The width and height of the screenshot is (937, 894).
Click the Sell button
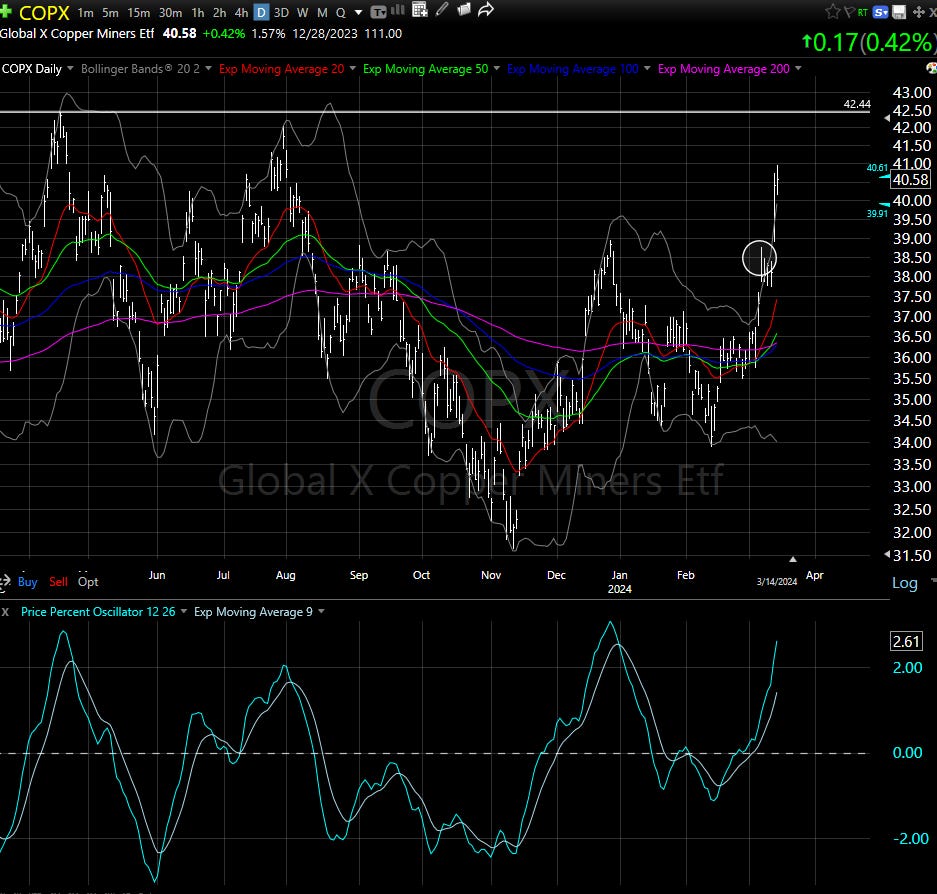58,581
